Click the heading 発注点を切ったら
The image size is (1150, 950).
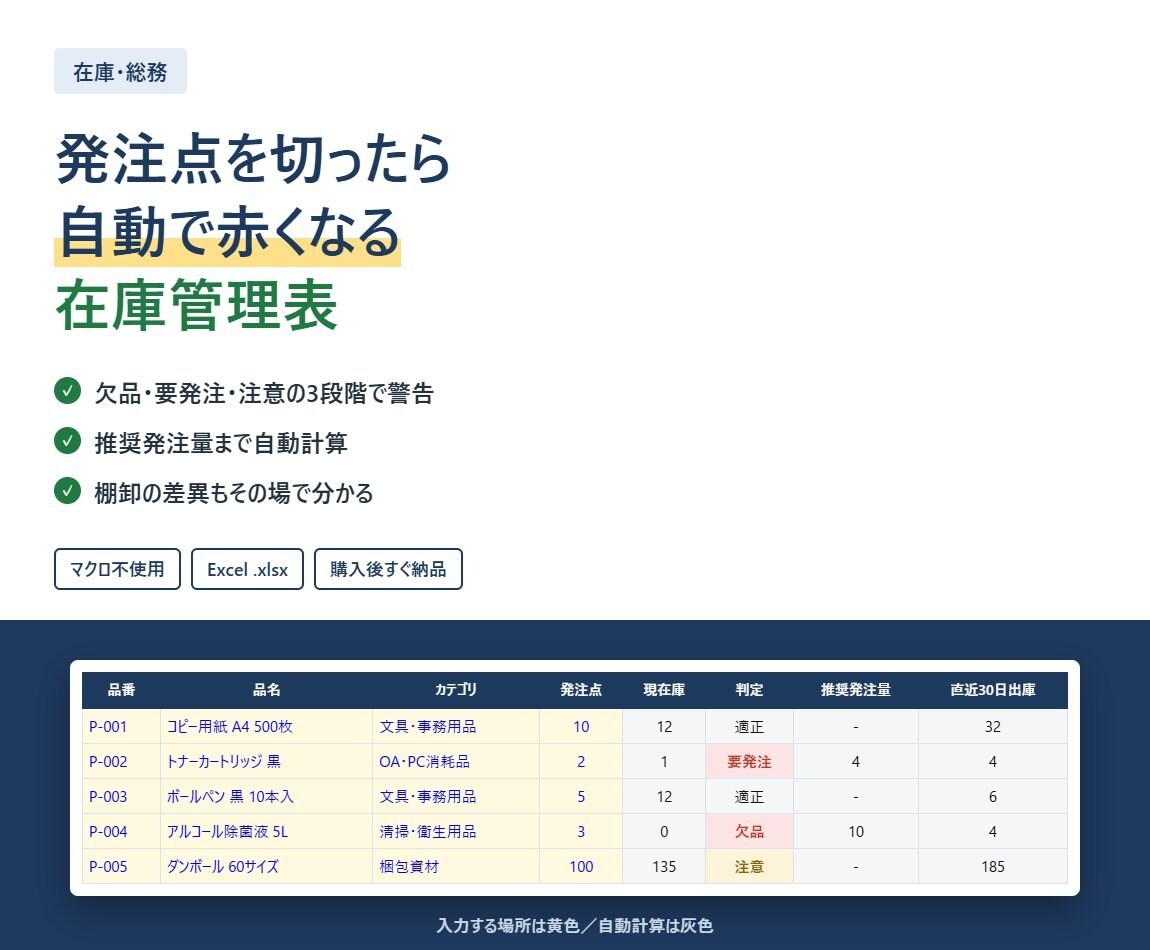[253, 159]
